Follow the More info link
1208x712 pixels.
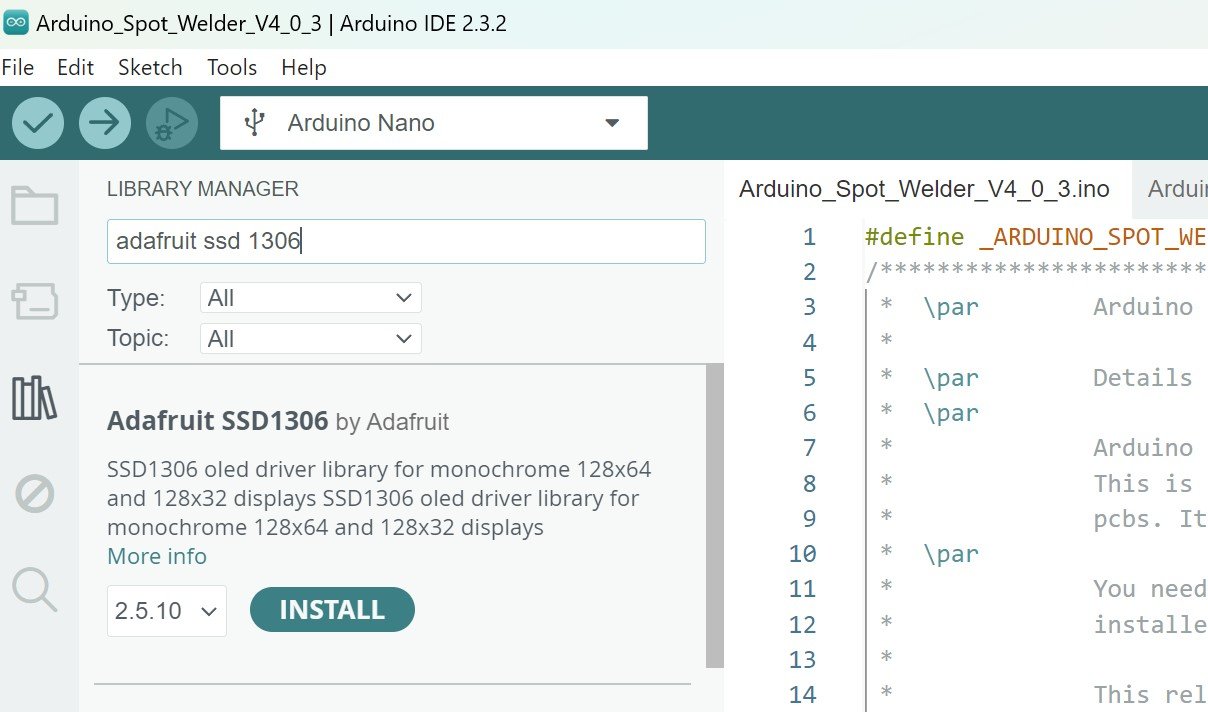click(x=157, y=556)
